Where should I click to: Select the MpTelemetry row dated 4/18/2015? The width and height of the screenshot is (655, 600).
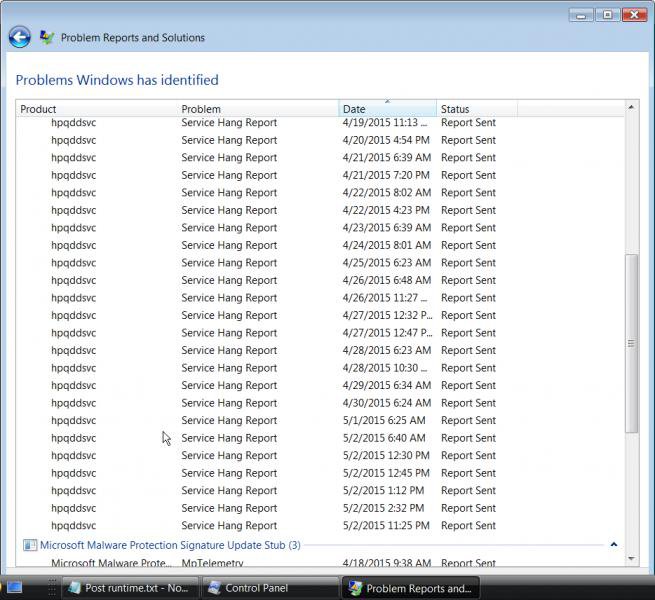point(320,562)
